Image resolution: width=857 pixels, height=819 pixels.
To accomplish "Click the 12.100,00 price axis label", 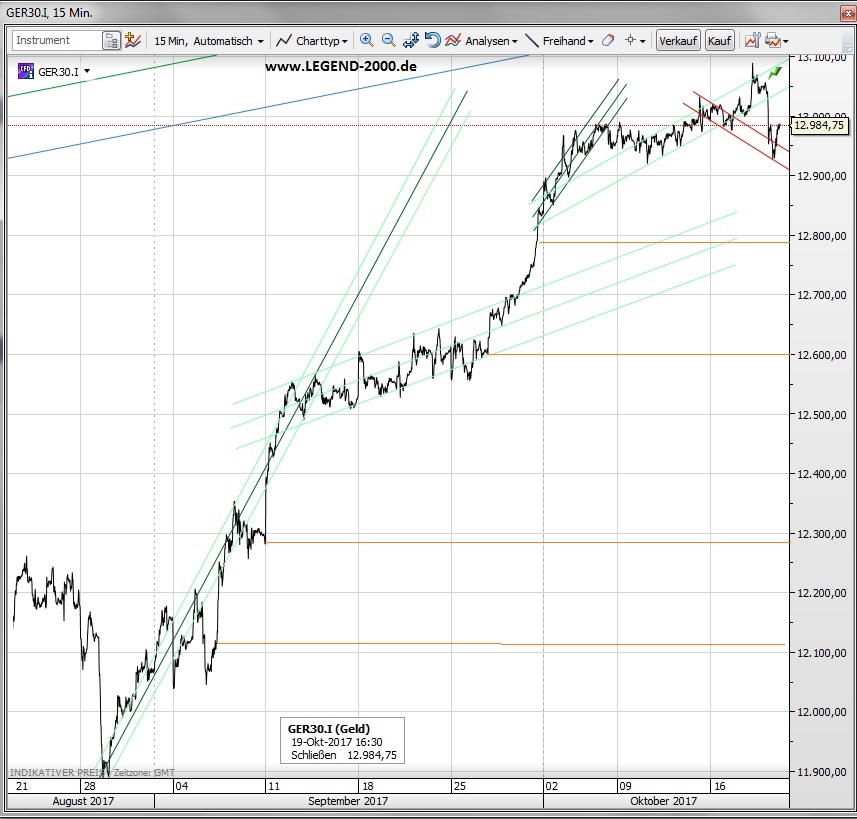I will 821,652.
